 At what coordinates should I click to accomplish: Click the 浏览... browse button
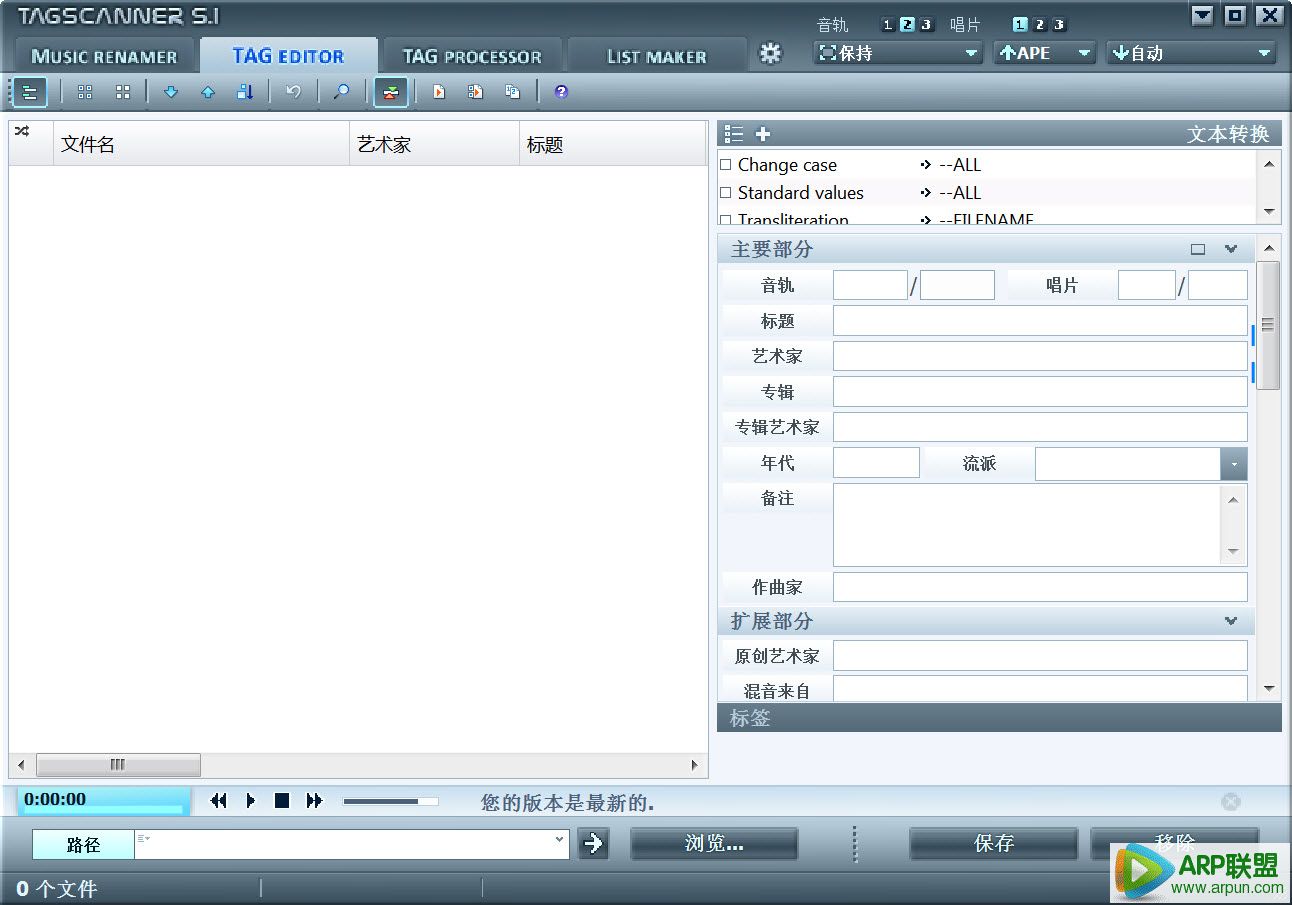click(713, 843)
